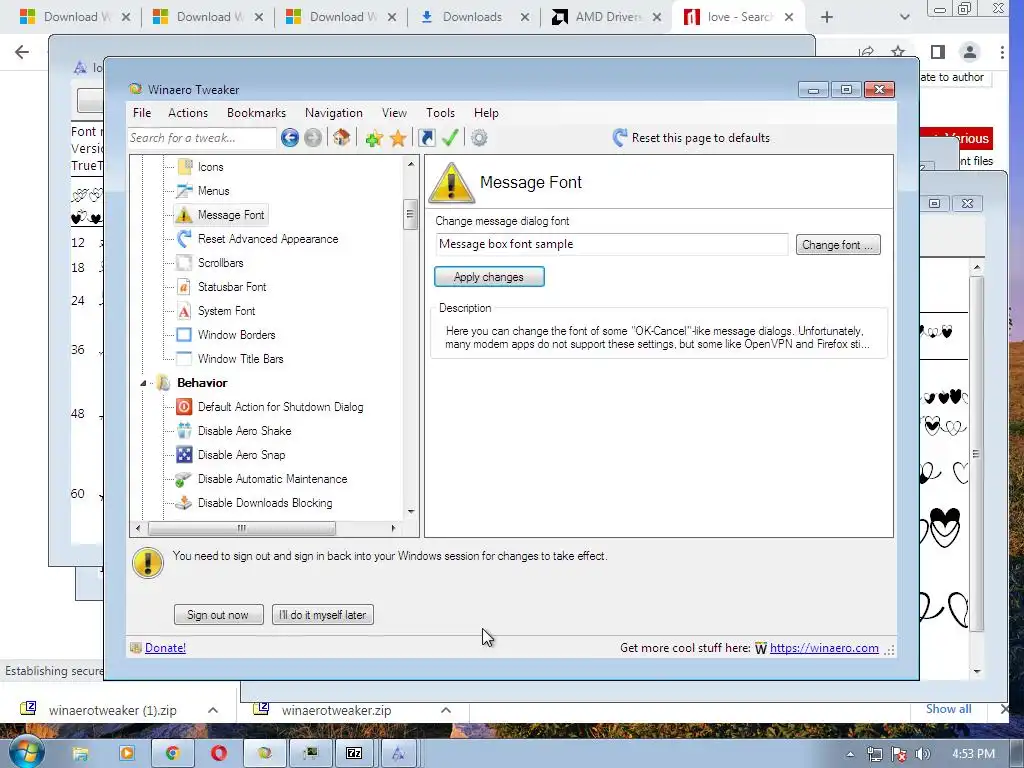Click the Message box font sample field

pyautogui.click(x=612, y=244)
